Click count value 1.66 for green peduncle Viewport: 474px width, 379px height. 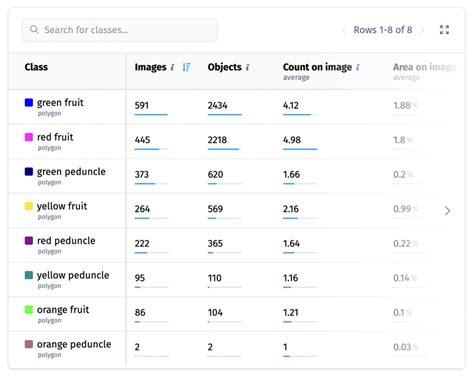pos(291,174)
